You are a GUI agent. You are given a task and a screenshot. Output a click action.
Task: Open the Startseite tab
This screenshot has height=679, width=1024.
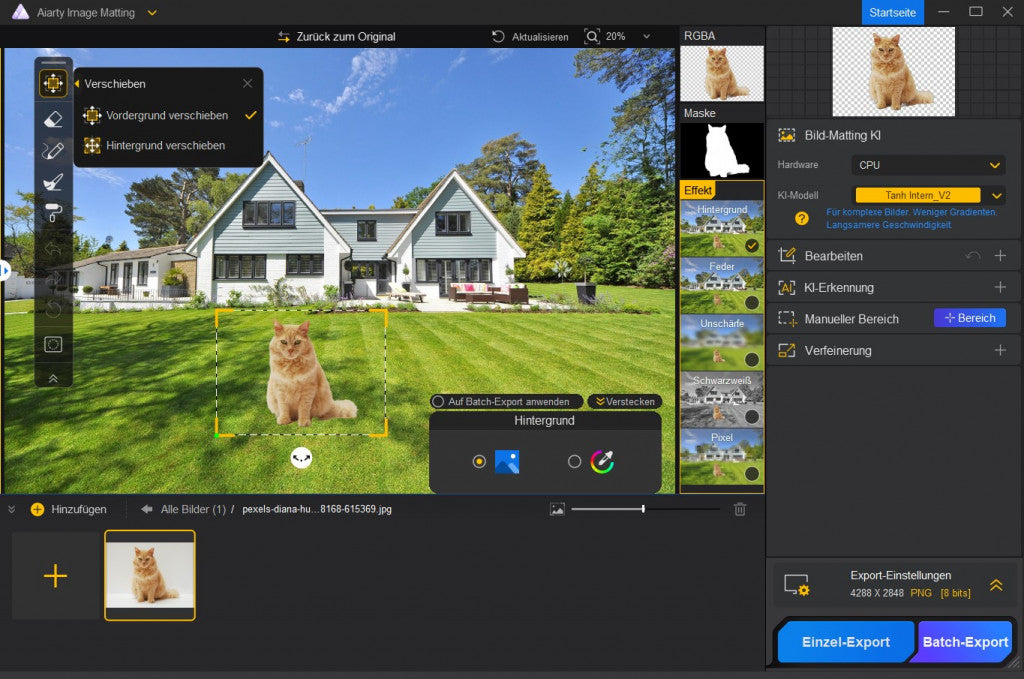point(892,12)
